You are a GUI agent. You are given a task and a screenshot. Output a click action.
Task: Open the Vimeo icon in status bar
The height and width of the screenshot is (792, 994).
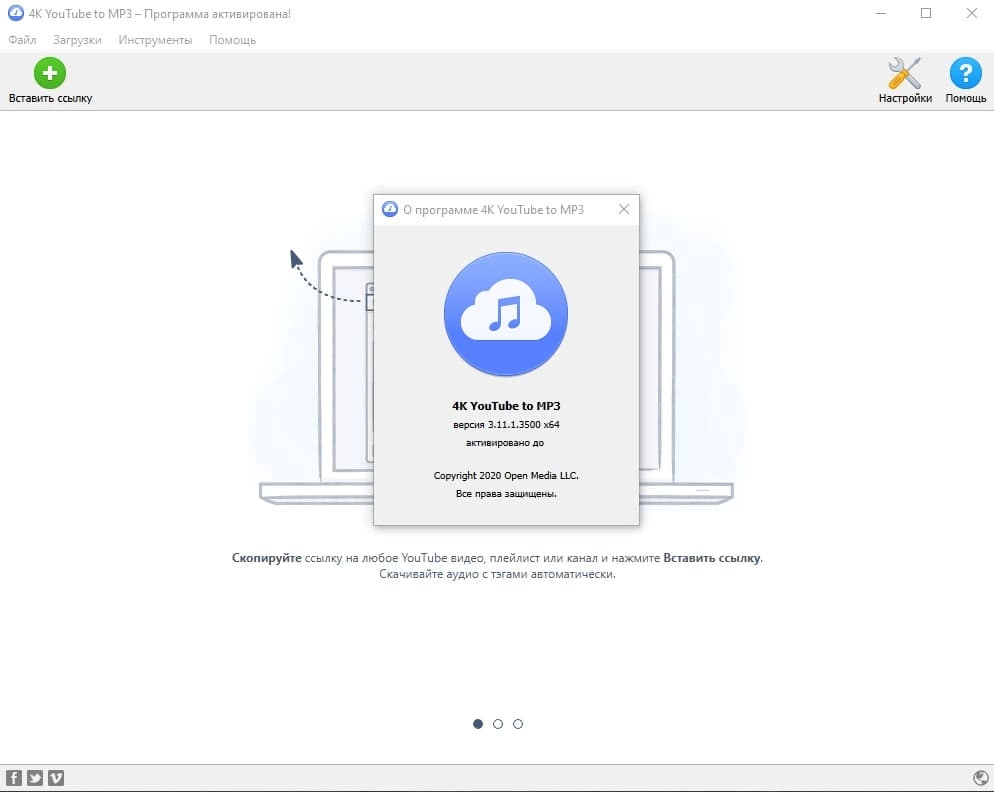pyautogui.click(x=56, y=778)
